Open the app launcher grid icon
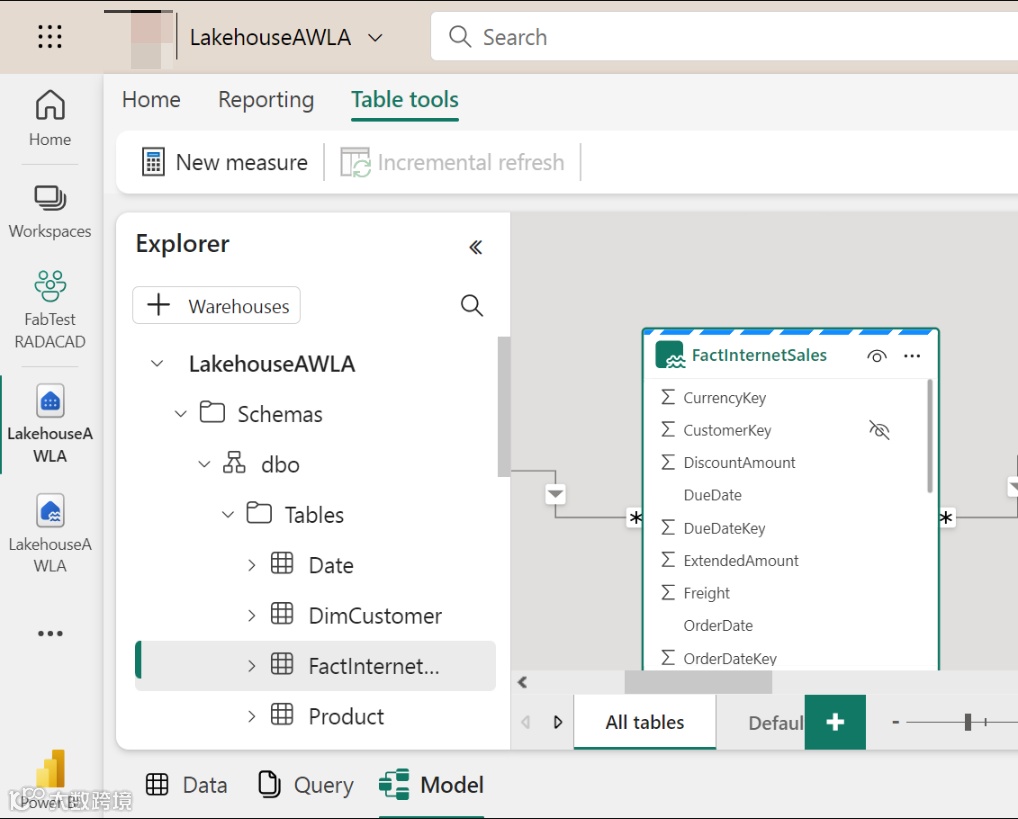The width and height of the screenshot is (1018, 819). click(x=50, y=36)
